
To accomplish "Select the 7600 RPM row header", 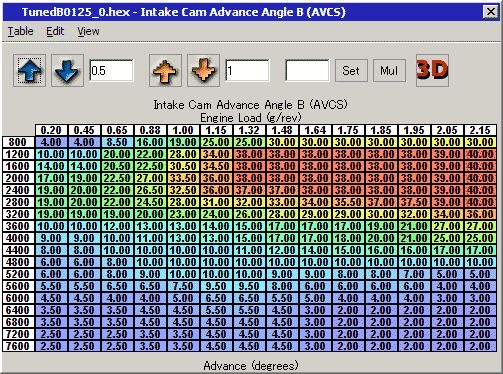I will click(18, 346).
